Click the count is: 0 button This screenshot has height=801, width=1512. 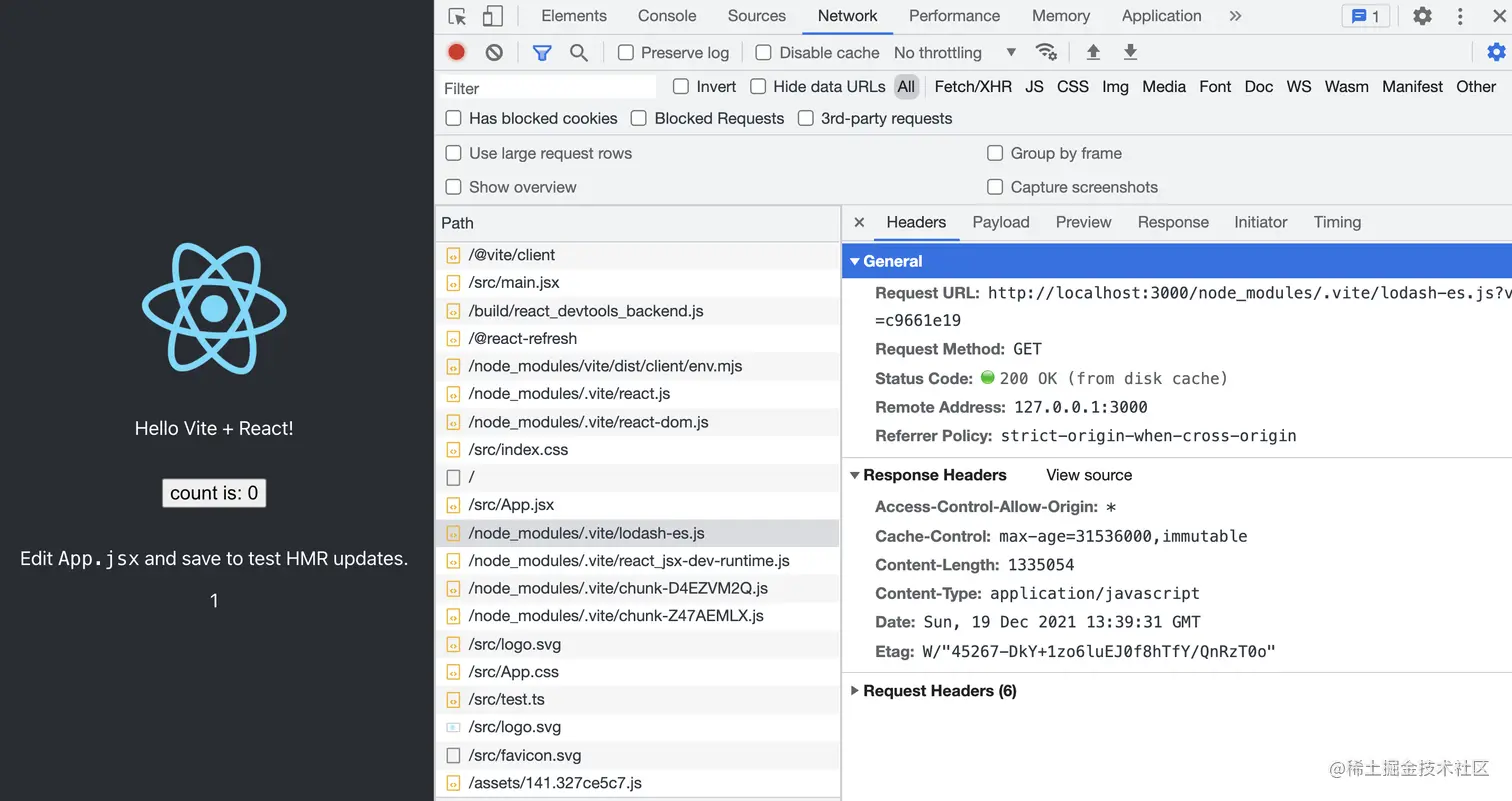click(214, 493)
